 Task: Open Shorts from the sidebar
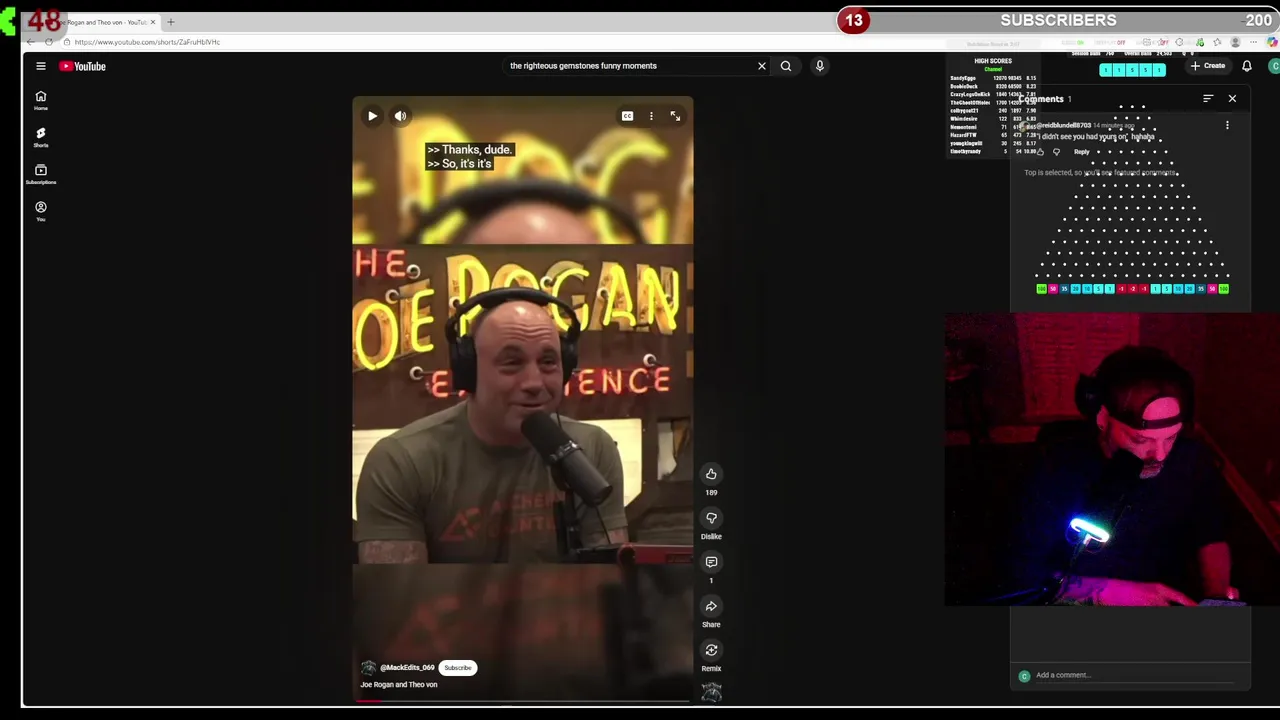[x=41, y=137]
